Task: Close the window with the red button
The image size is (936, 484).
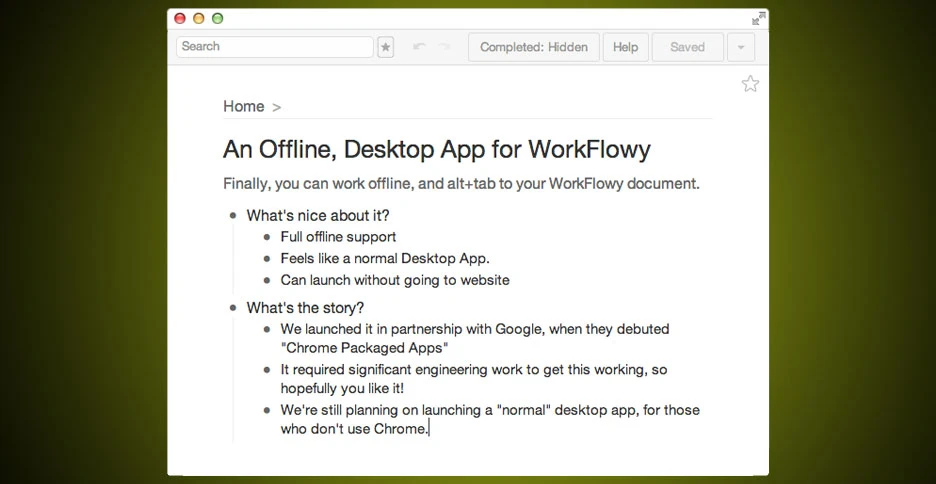Action: pos(180,19)
